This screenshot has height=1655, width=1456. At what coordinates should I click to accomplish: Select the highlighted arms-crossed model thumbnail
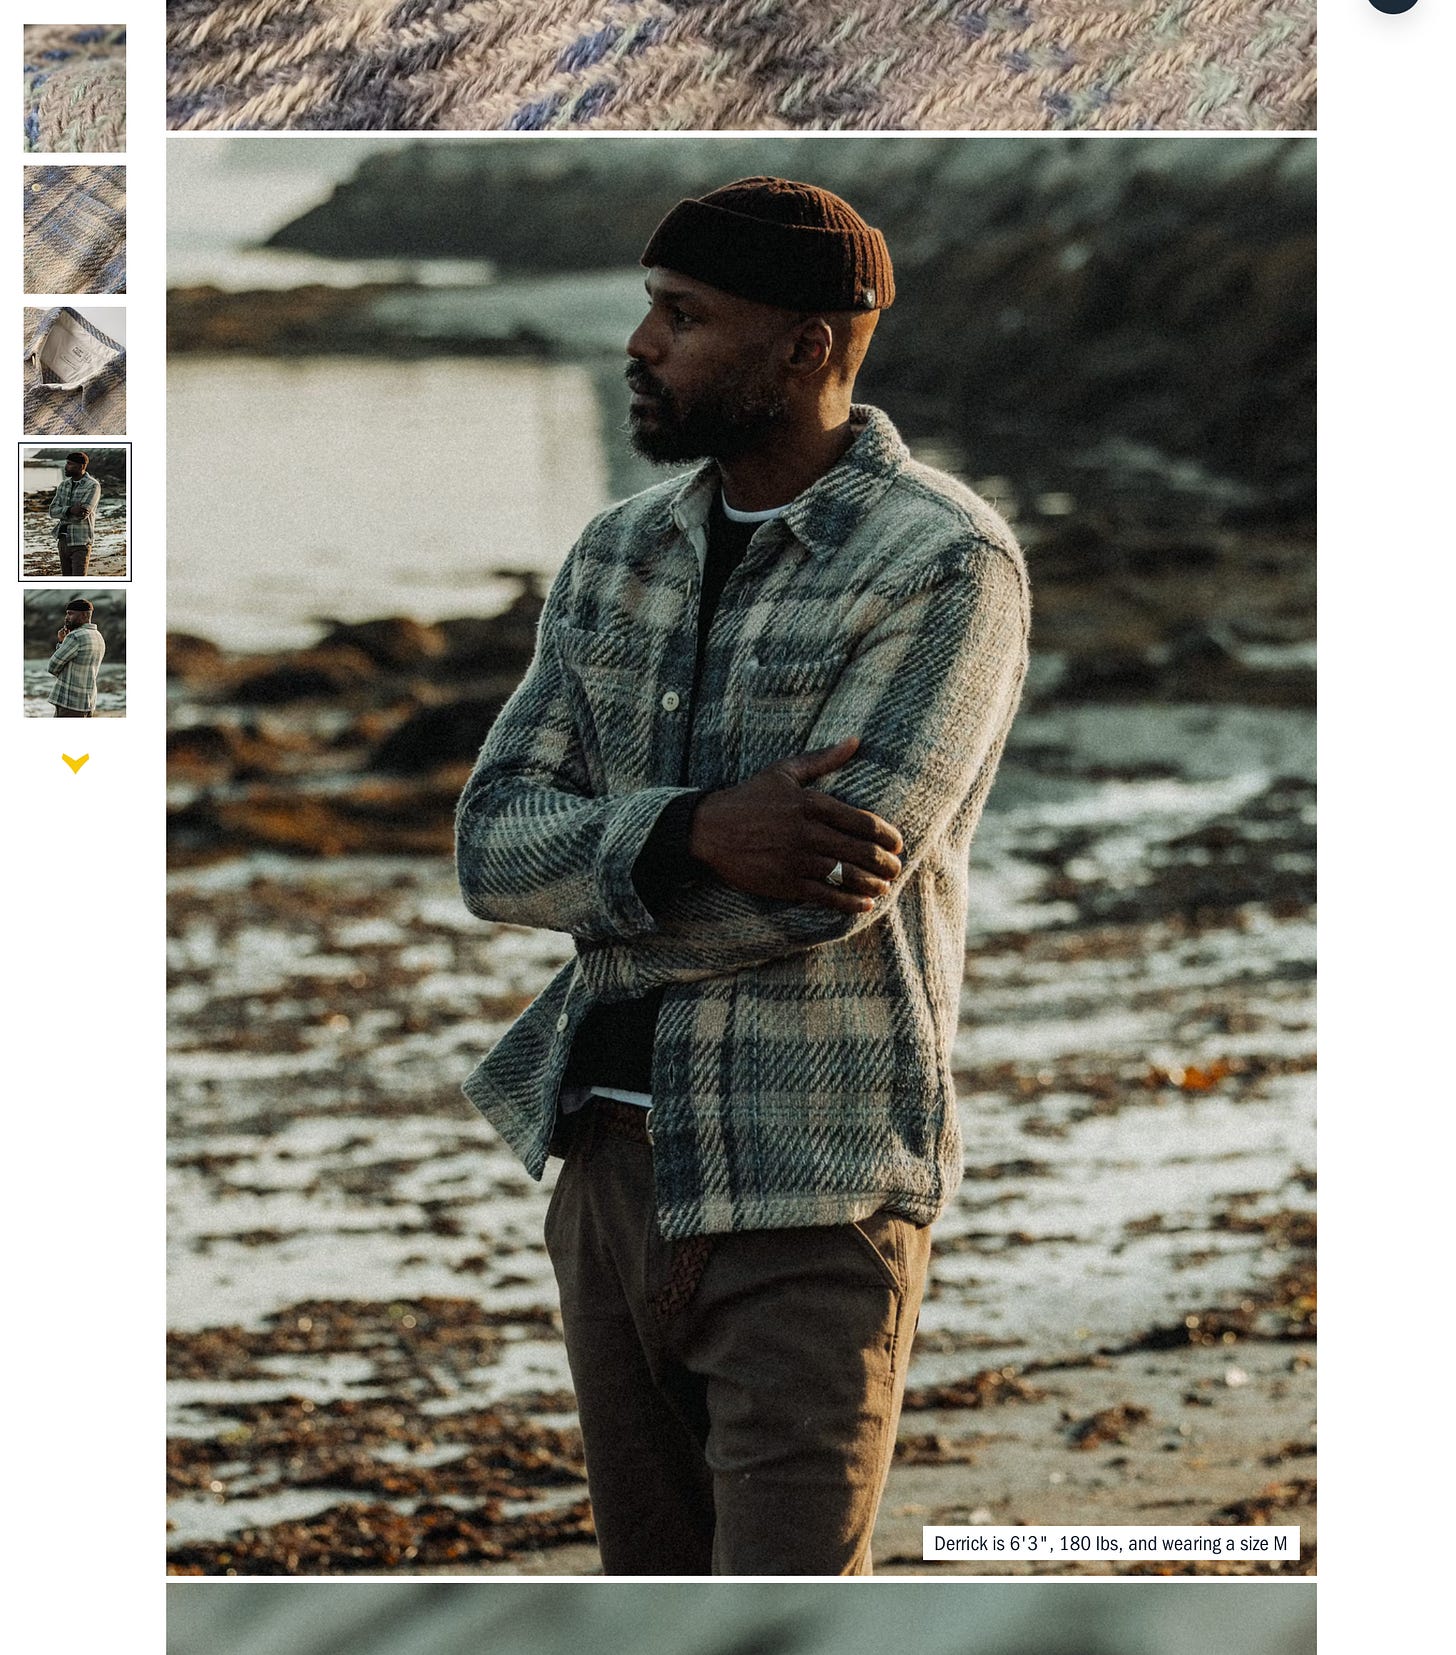point(75,512)
